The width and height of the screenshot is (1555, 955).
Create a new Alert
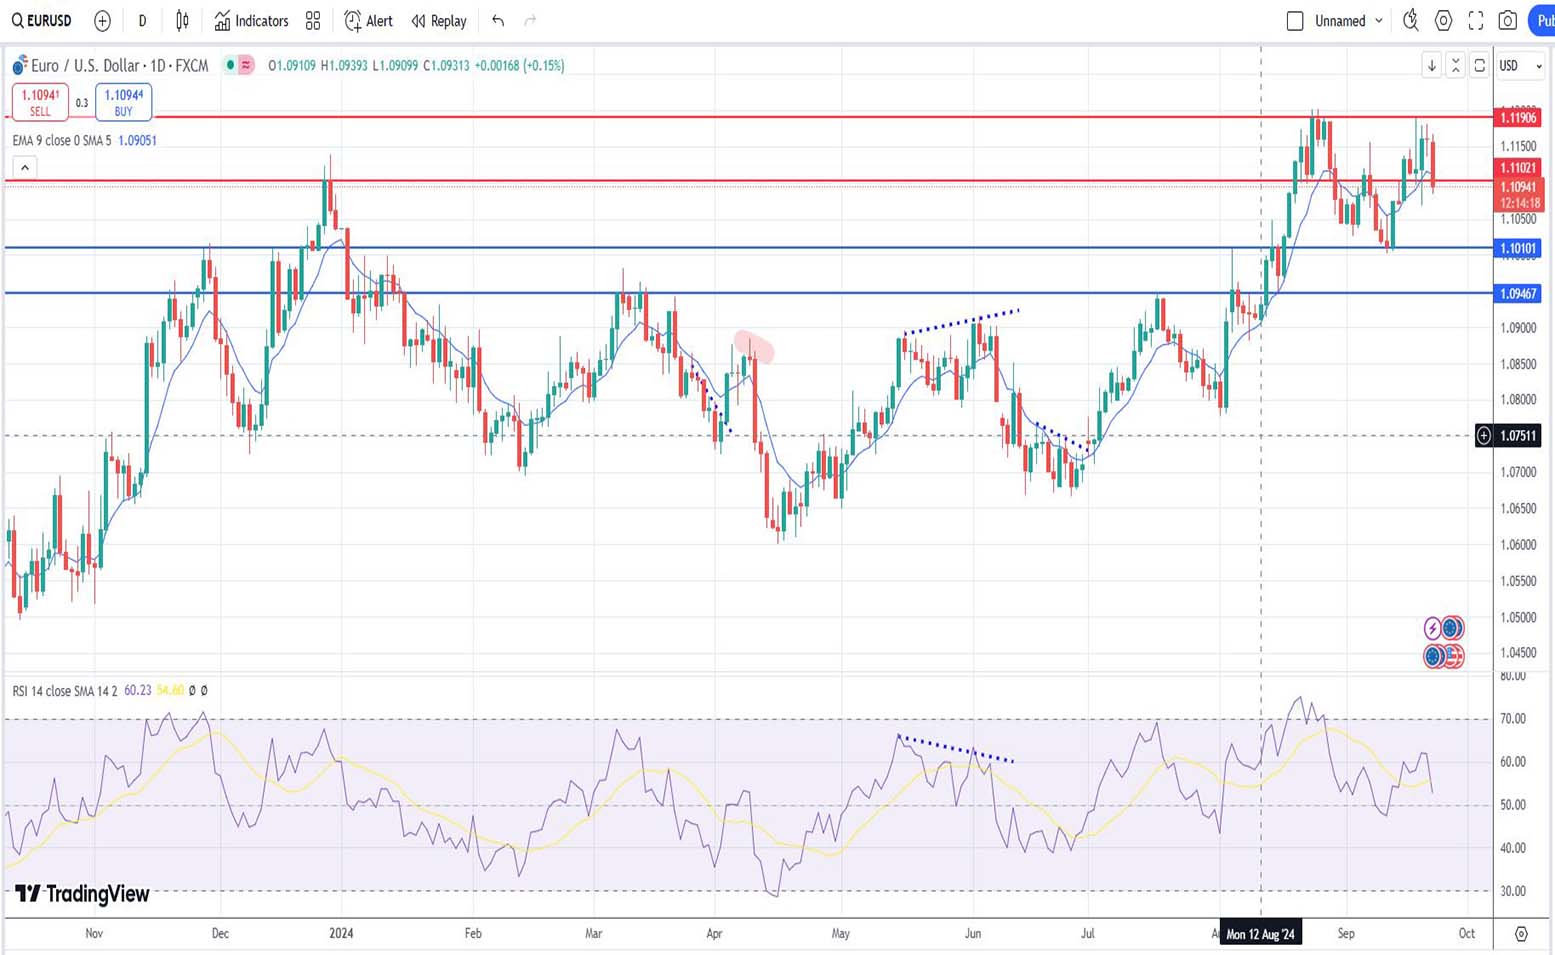(x=368, y=21)
